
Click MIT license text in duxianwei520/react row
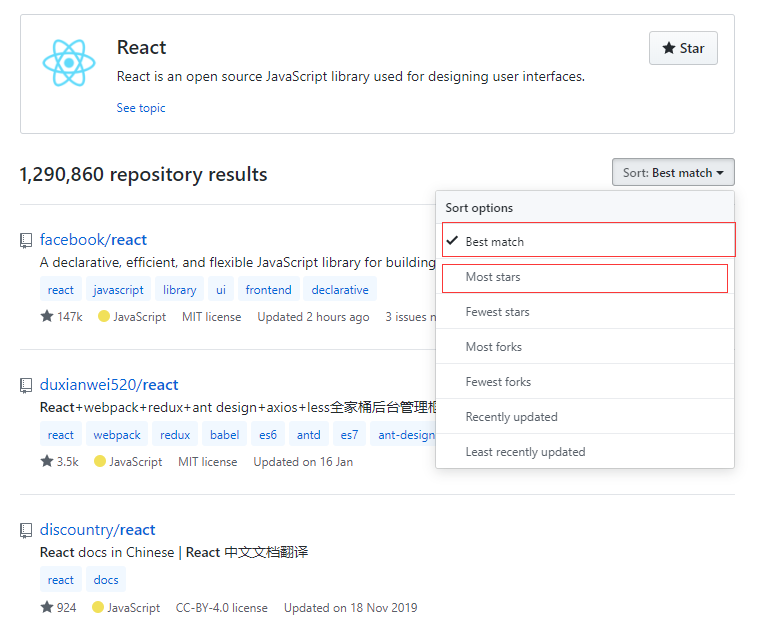(x=207, y=461)
